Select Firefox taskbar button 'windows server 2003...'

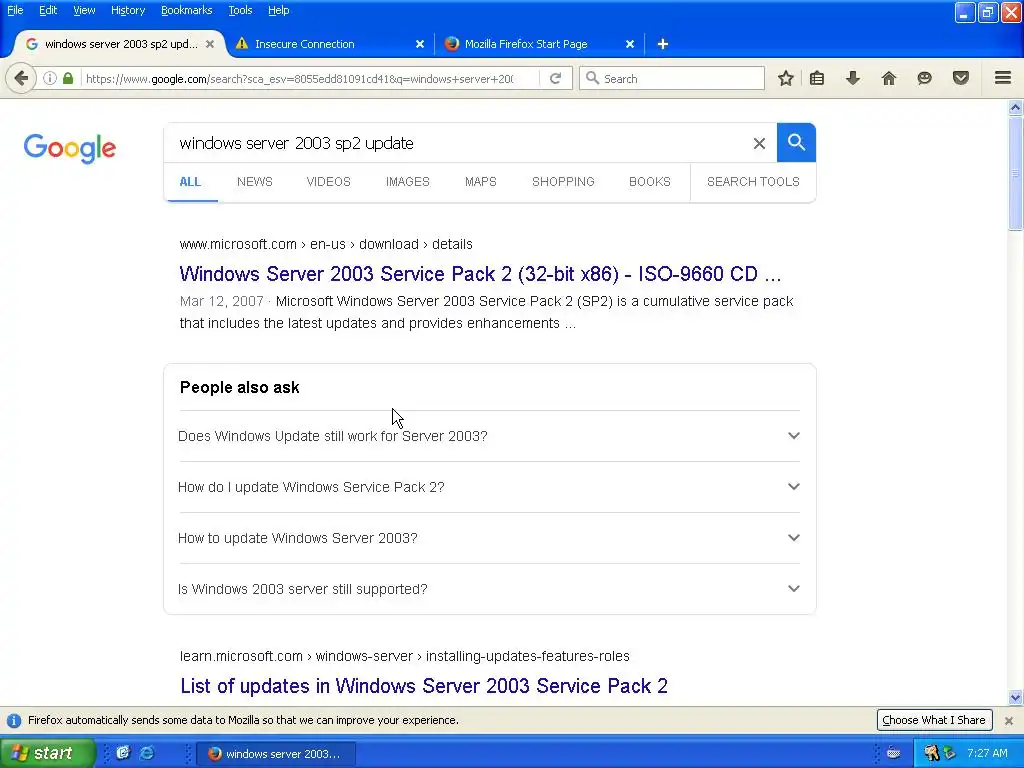point(275,754)
